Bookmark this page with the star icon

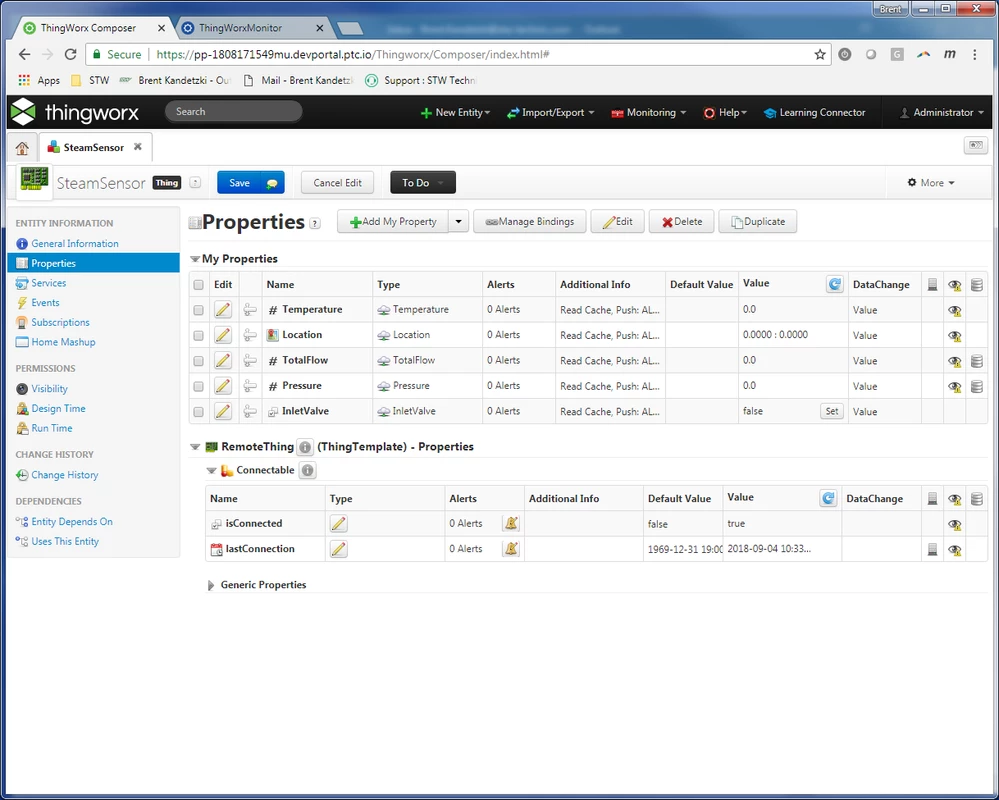(819, 54)
